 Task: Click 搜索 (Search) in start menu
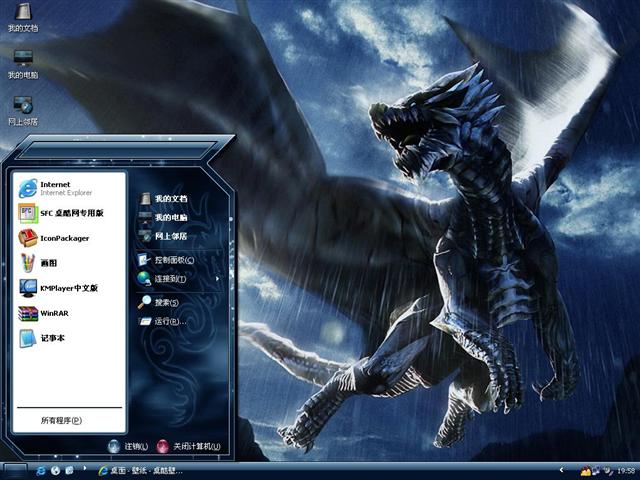coord(165,302)
